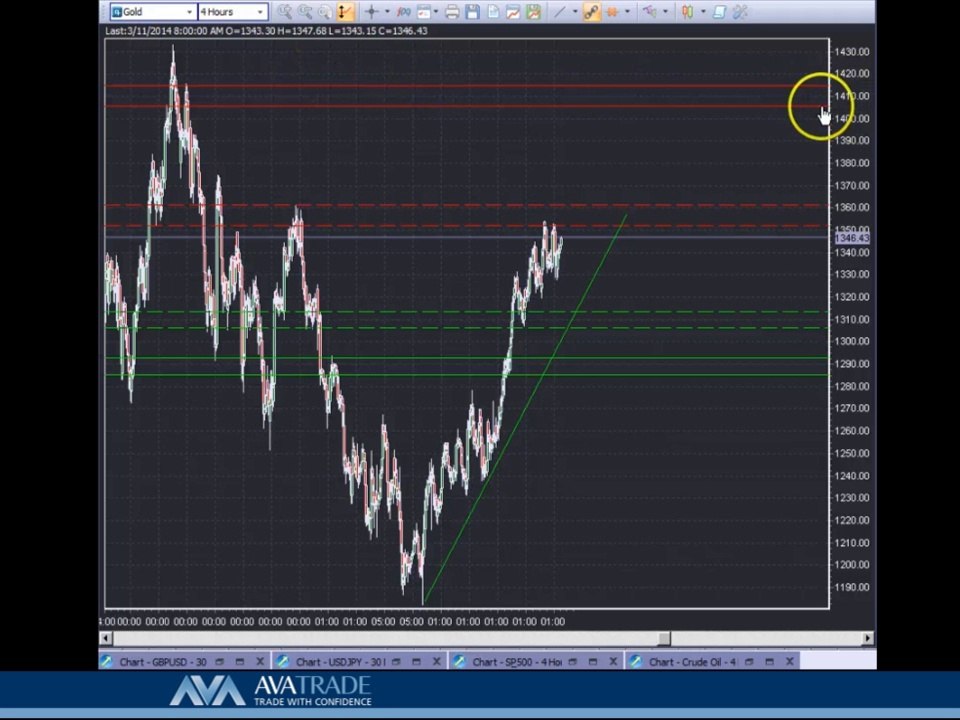The width and height of the screenshot is (960, 720).
Task: Click the candlestick chart type icon
Action: pos(688,12)
